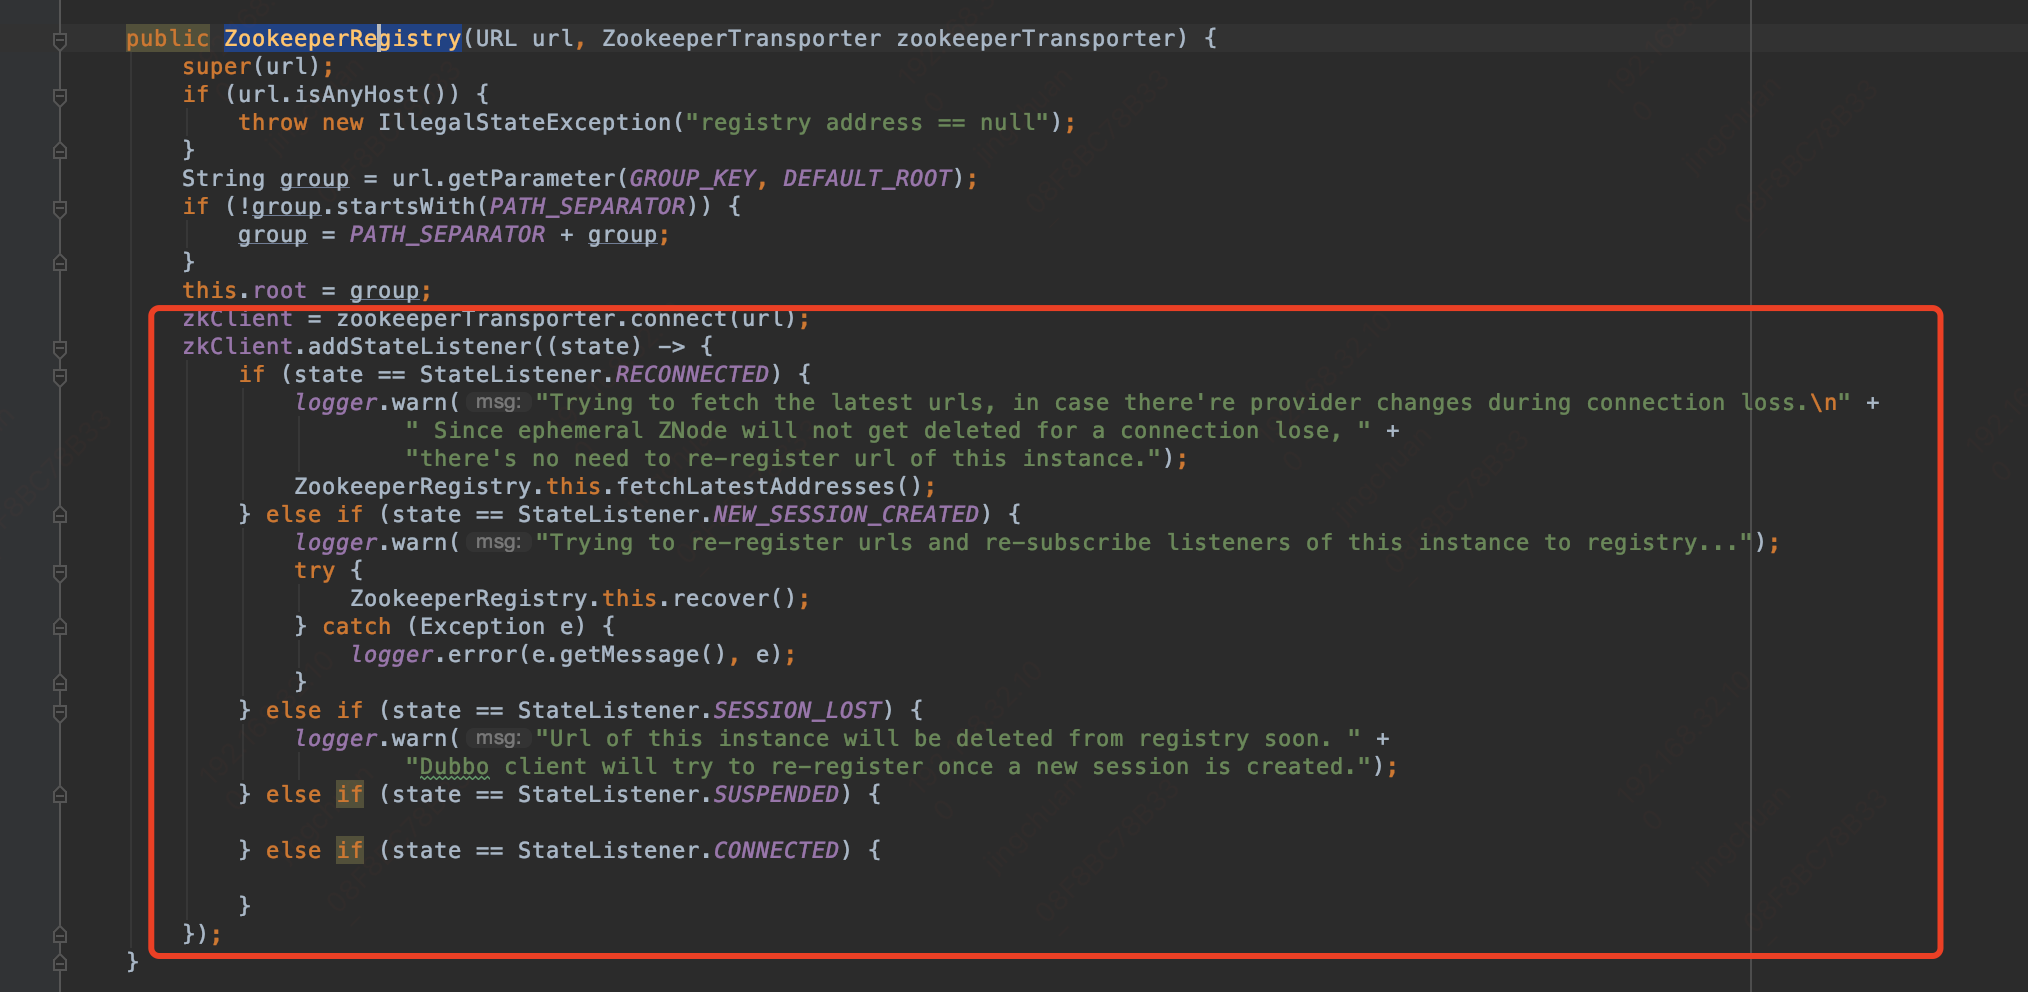Click the SESSION_LOST constant
The image size is (2028, 992).
tap(797, 710)
